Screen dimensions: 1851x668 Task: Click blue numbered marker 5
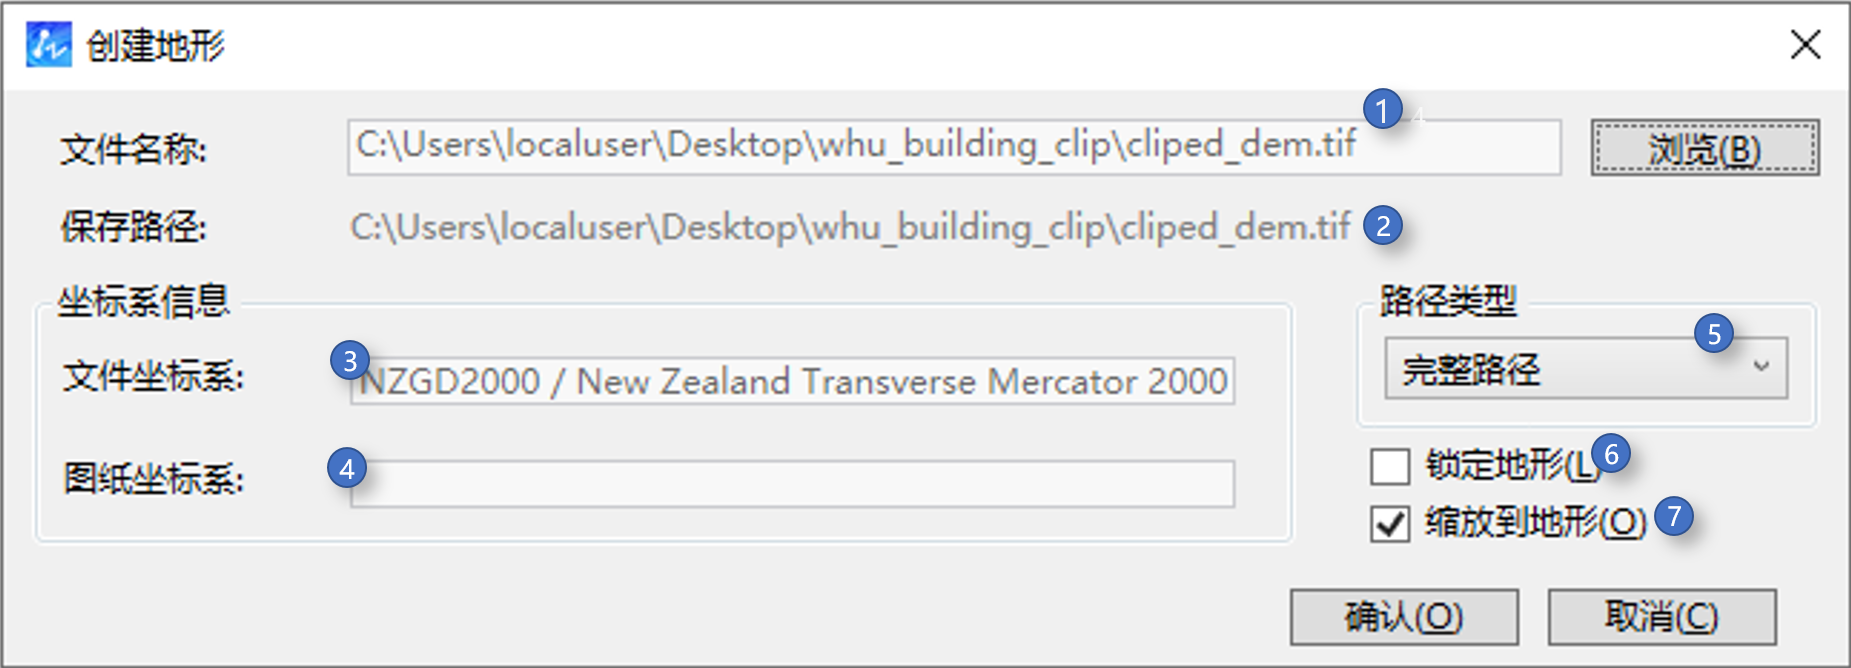click(1714, 334)
